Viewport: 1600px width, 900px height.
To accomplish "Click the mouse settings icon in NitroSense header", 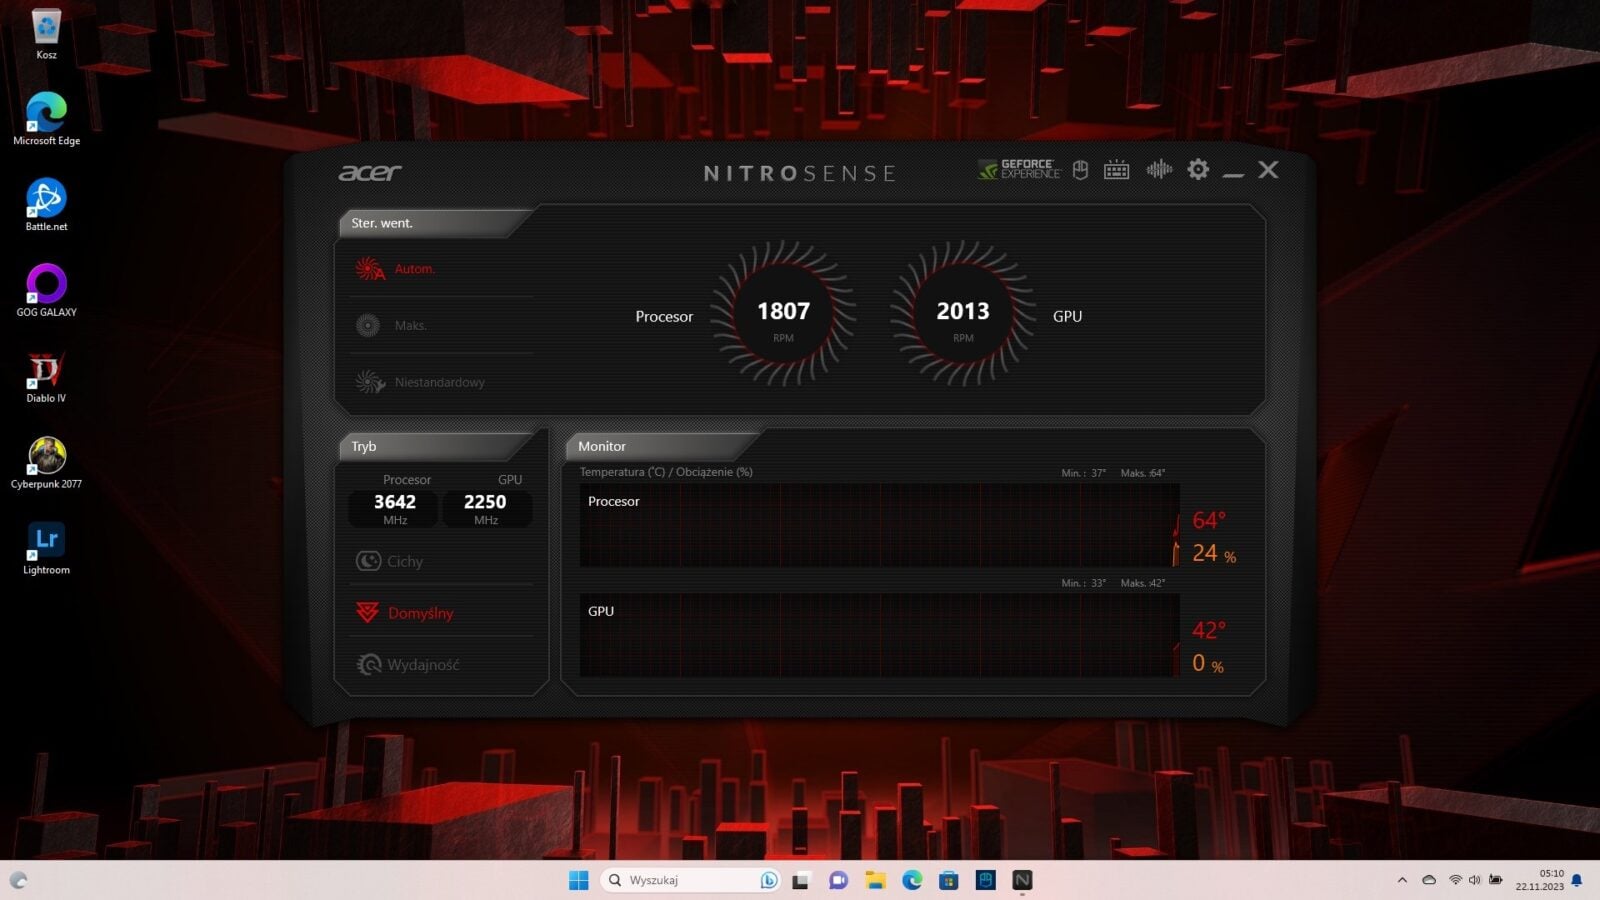I will coord(1080,170).
